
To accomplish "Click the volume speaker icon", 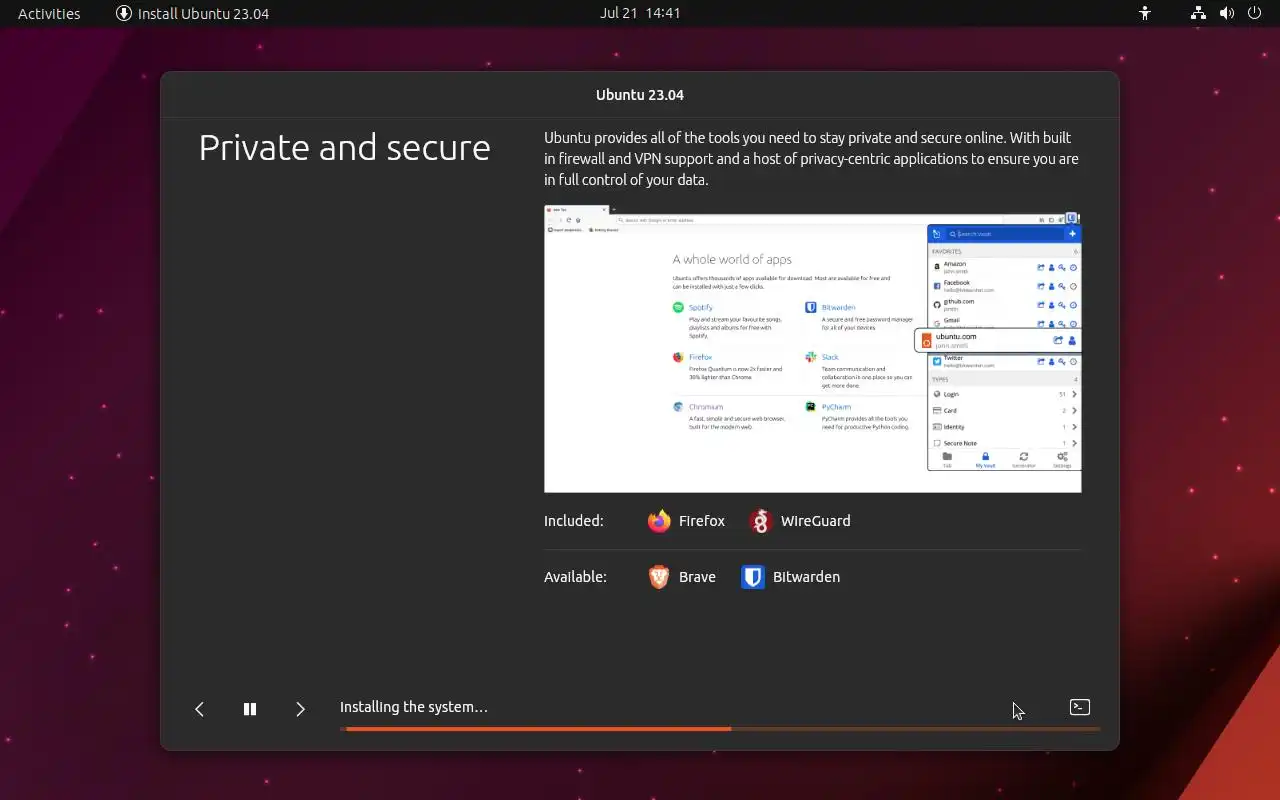I will pos(1227,13).
